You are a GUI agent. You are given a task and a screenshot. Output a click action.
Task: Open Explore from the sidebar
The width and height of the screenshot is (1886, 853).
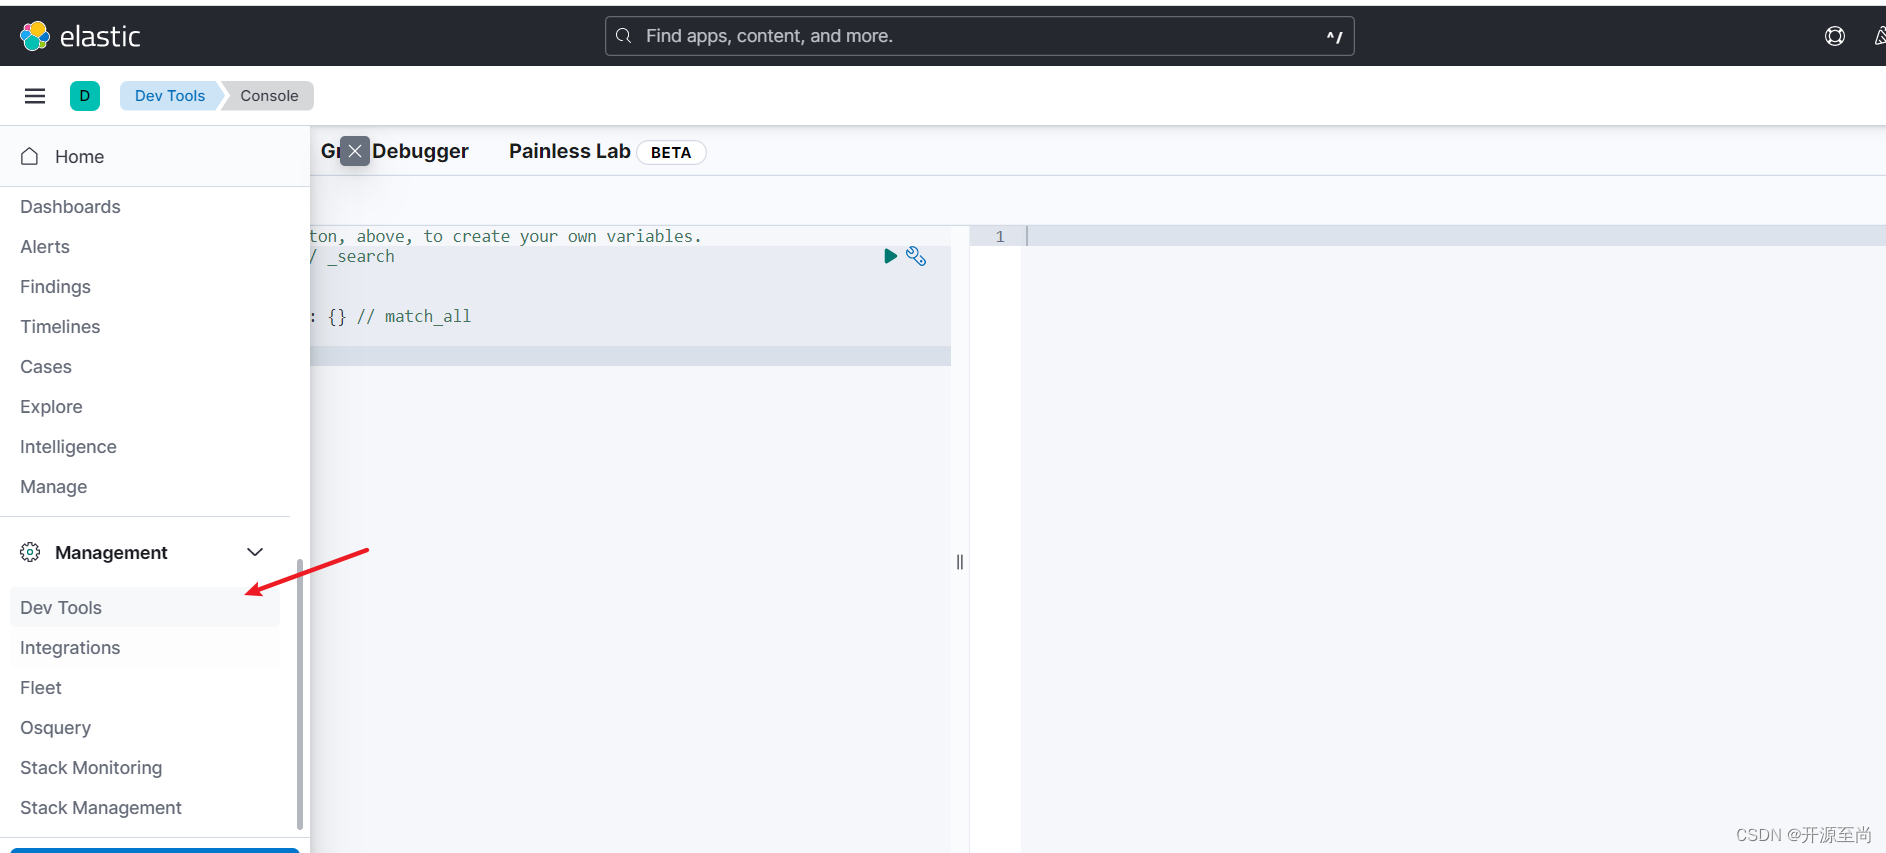[x=51, y=407]
